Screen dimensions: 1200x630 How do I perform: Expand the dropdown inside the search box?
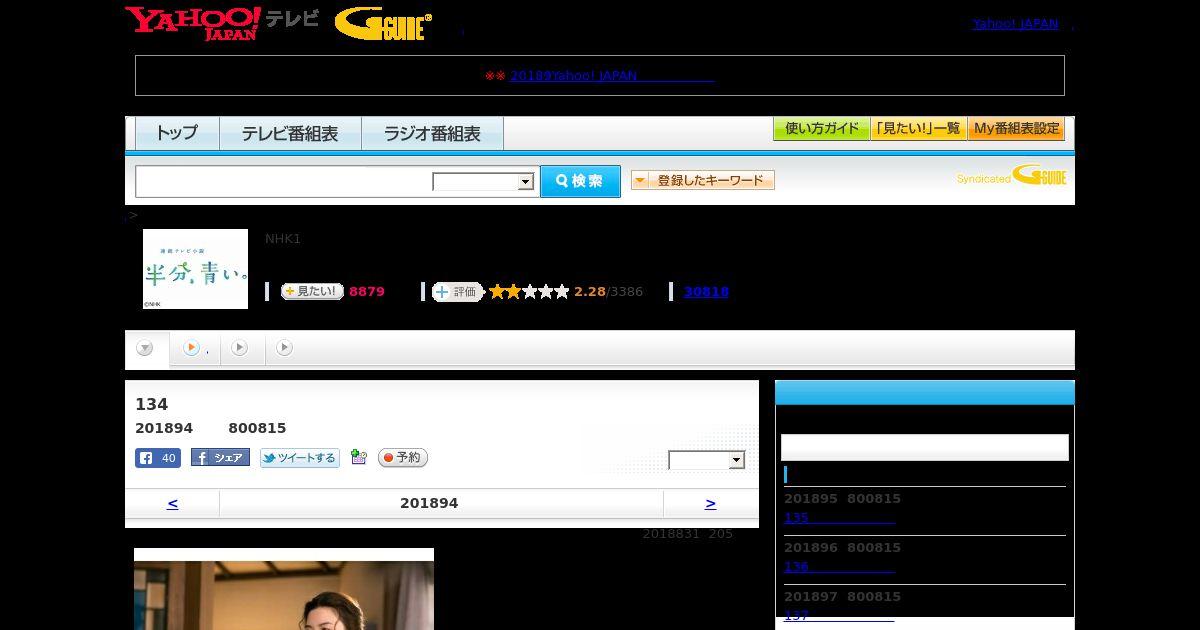click(483, 182)
